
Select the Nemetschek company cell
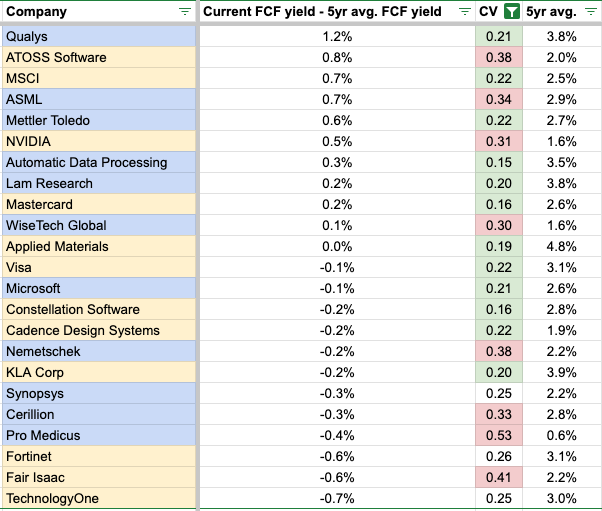click(x=99, y=351)
